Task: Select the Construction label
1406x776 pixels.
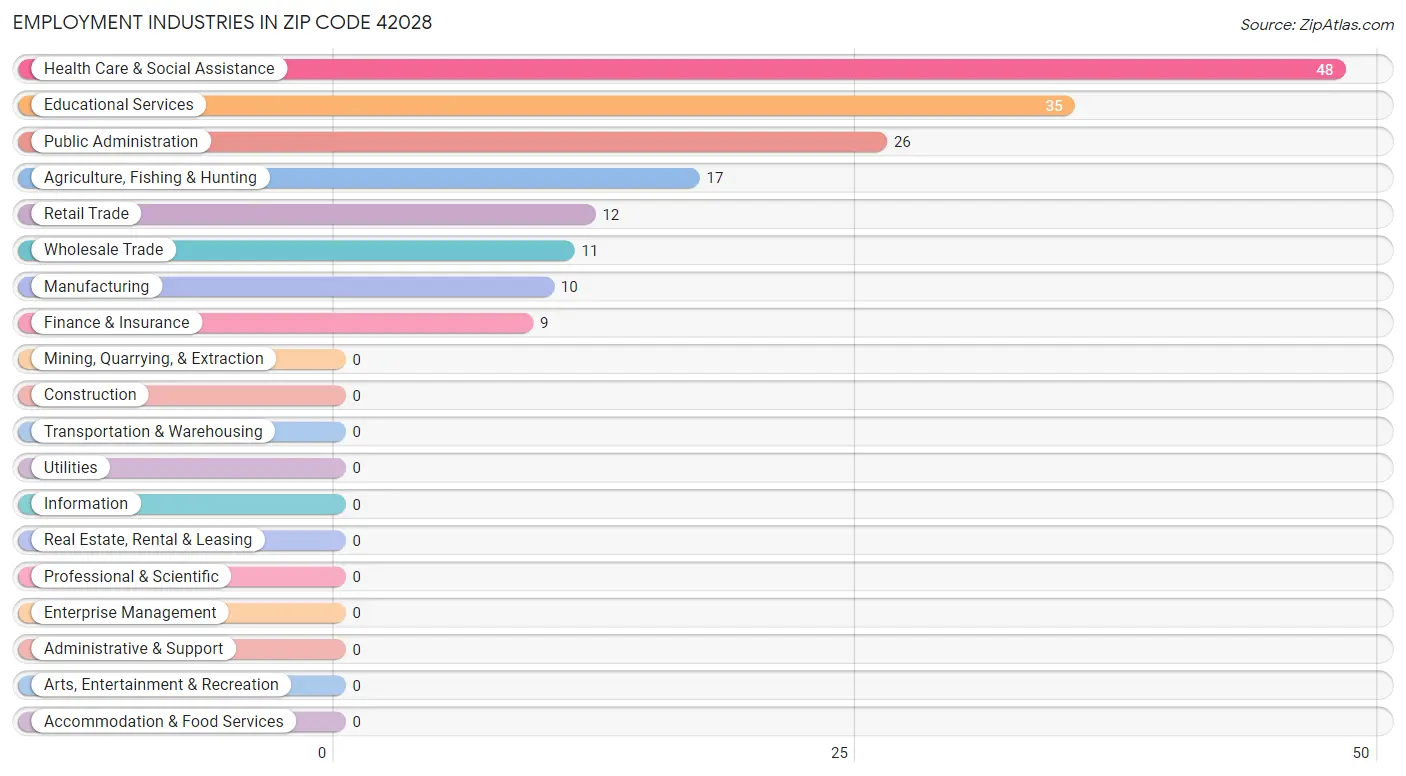Action: pyautogui.click(x=90, y=395)
